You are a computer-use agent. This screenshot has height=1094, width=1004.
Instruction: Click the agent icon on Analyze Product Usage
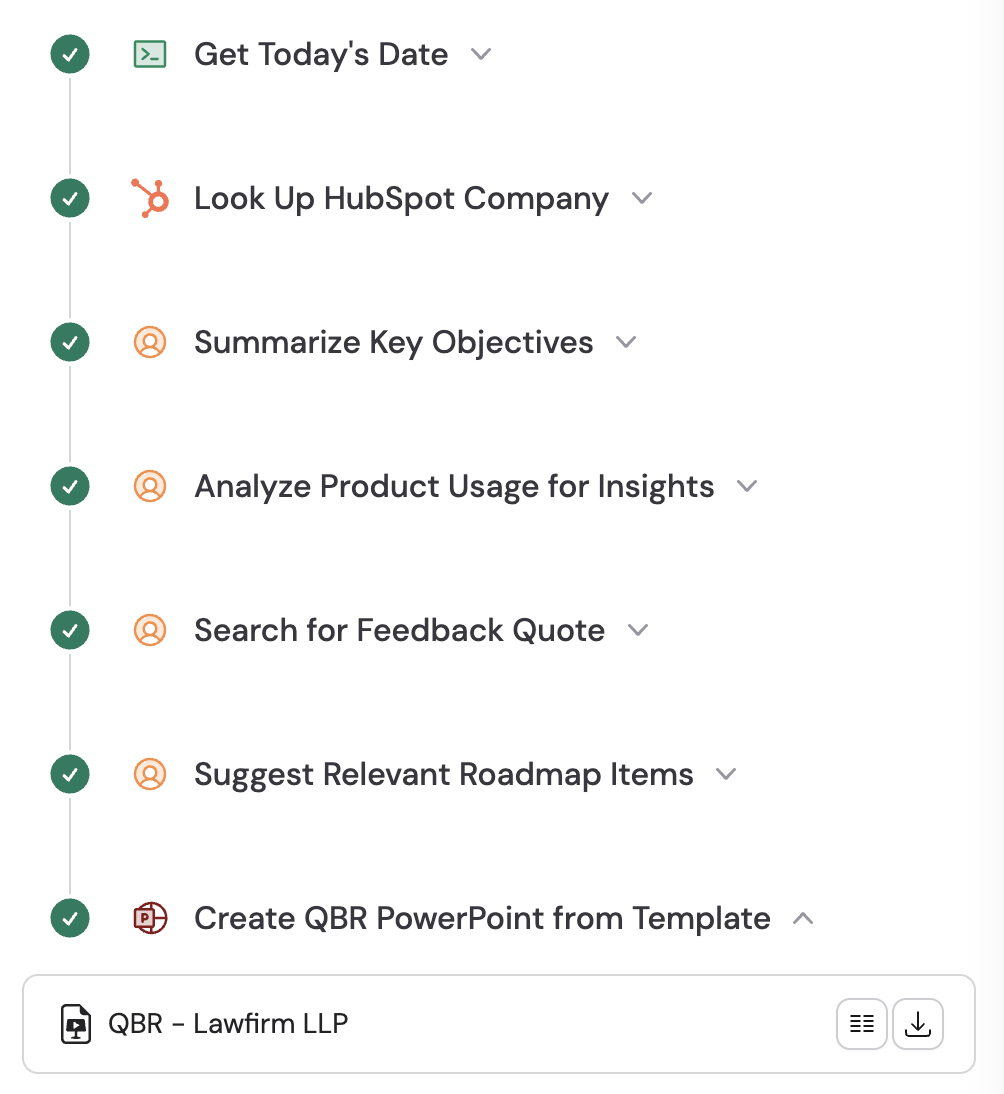click(150, 486)
